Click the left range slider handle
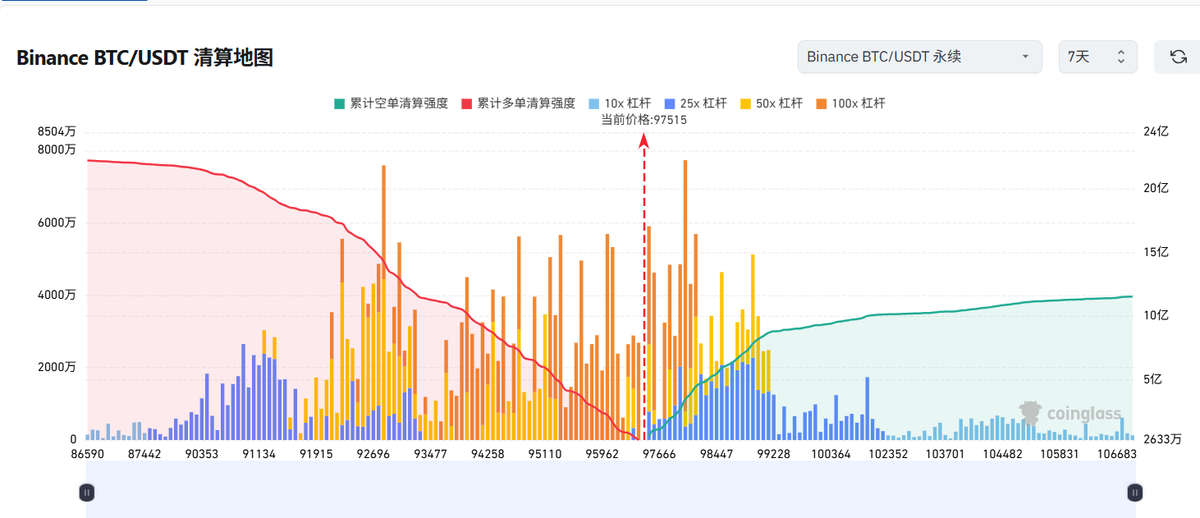Viewport: 1200px width, 518px height. (86, 492)
